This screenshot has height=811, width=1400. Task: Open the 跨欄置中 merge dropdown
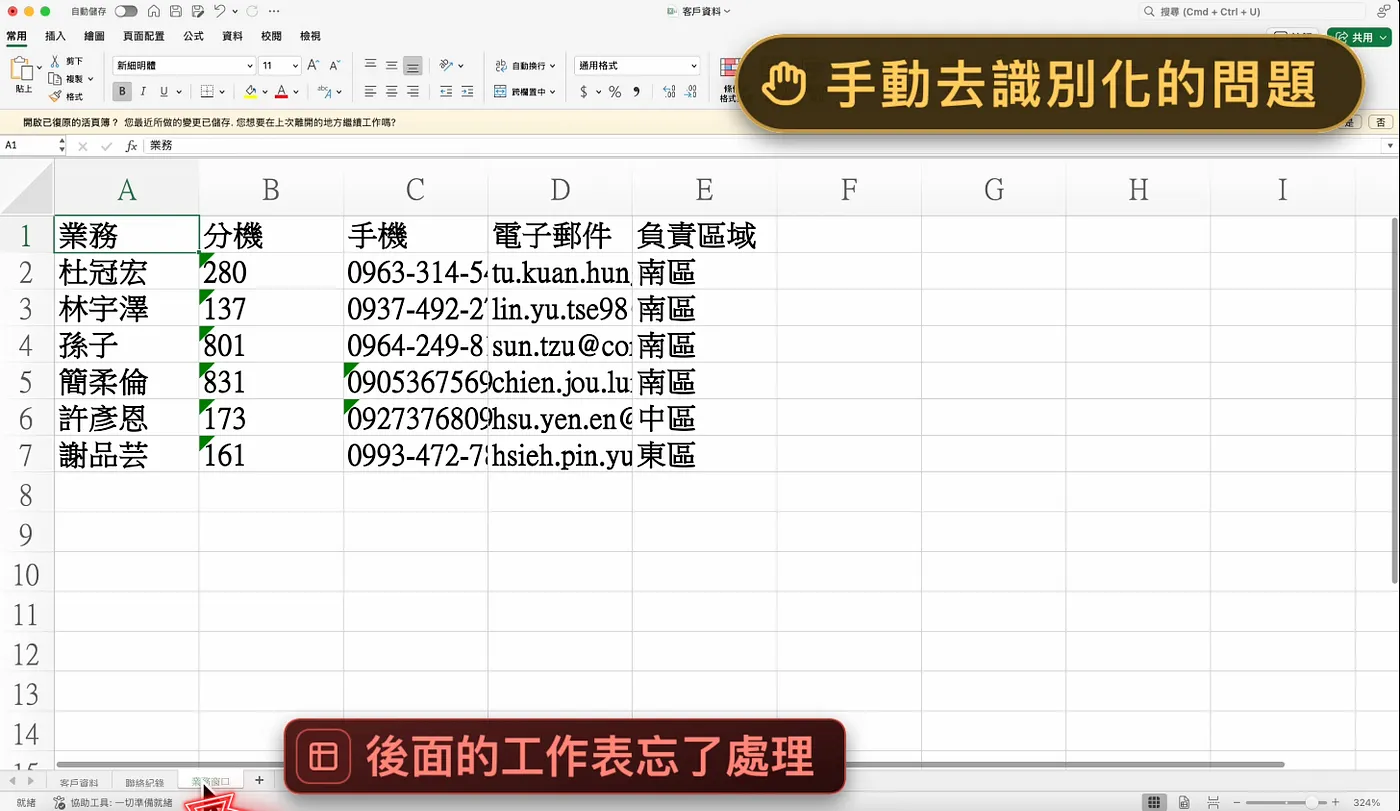pos(553,92)
